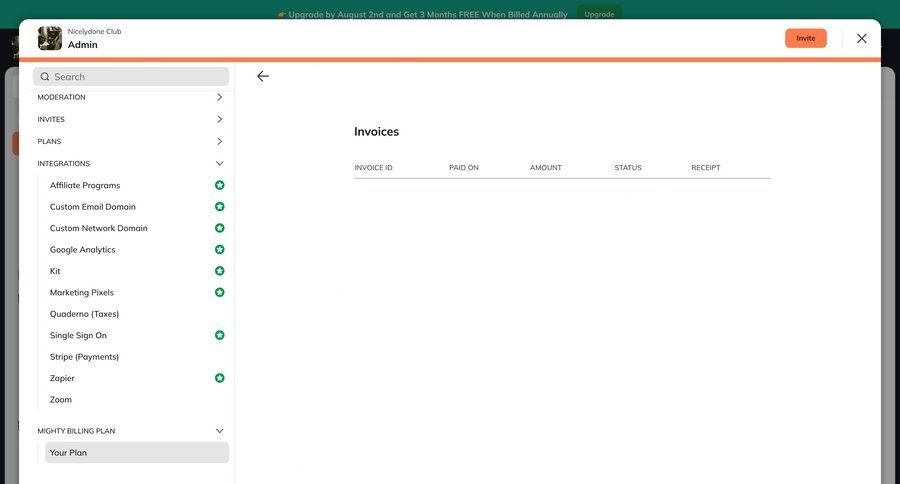Click the INVOICE ID column header
900x484 pixels.
point(373,168)
